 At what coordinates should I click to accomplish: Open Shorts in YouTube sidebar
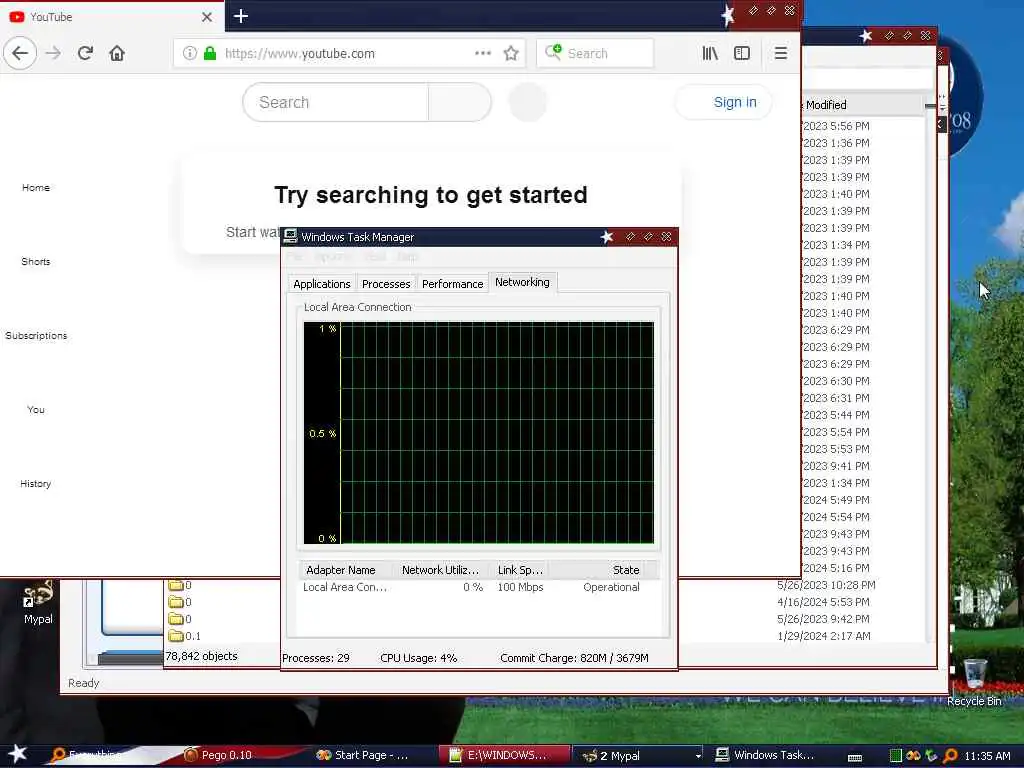36,261
